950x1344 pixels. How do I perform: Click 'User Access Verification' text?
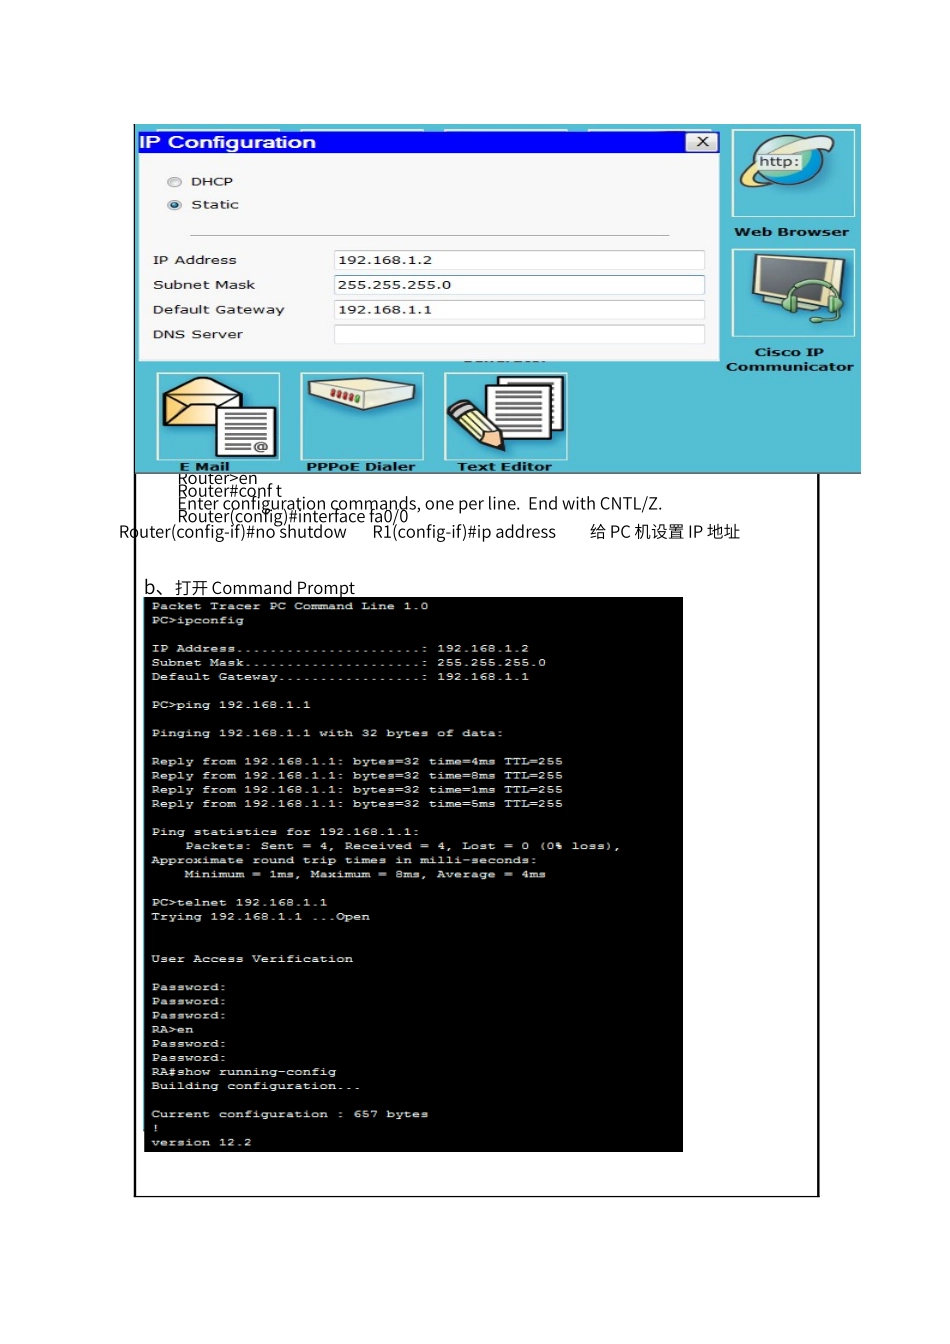[x=252, y=959]
